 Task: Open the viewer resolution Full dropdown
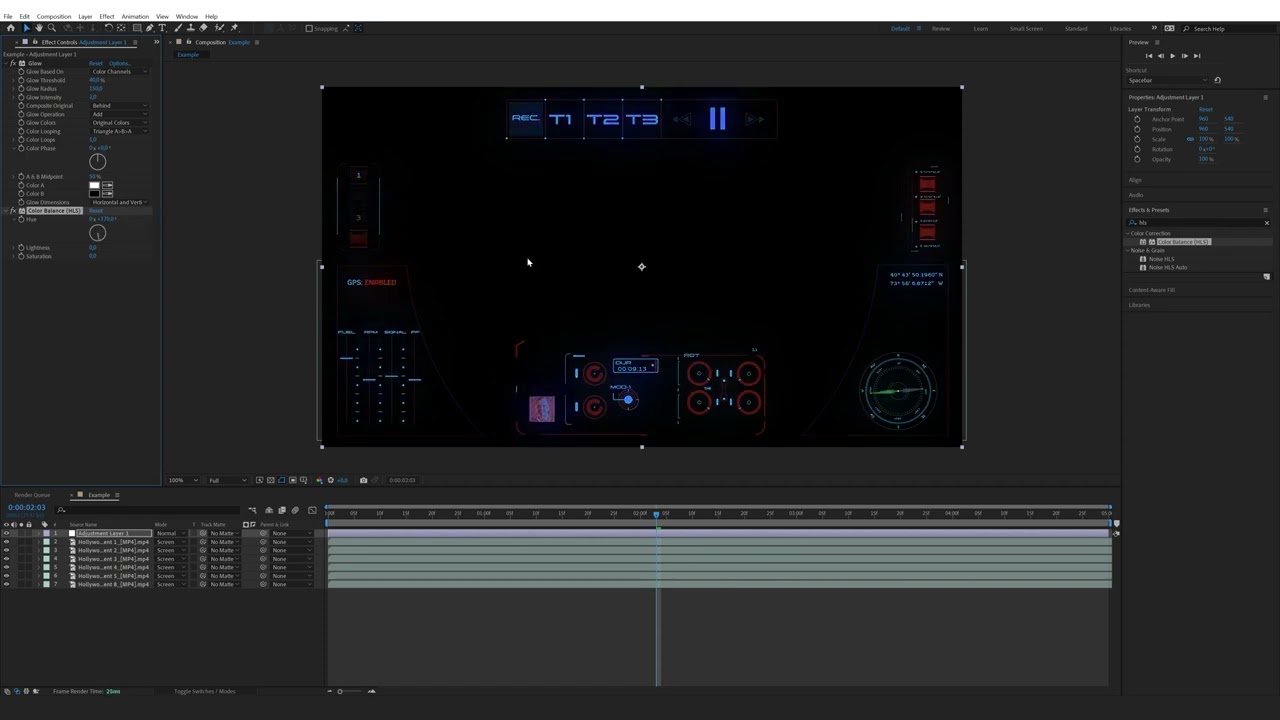coord(227,480)
